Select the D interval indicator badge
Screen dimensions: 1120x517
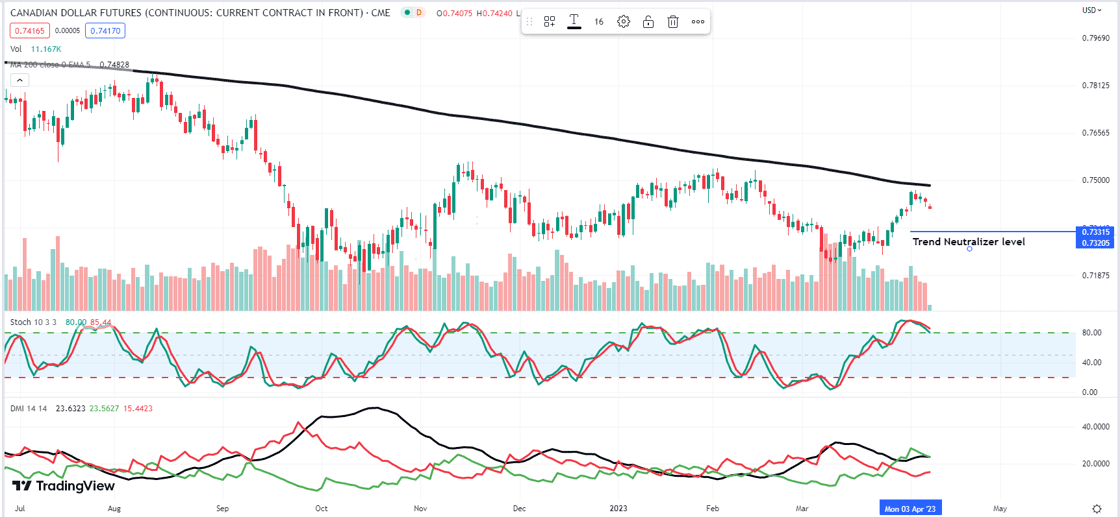click(419, 13)
